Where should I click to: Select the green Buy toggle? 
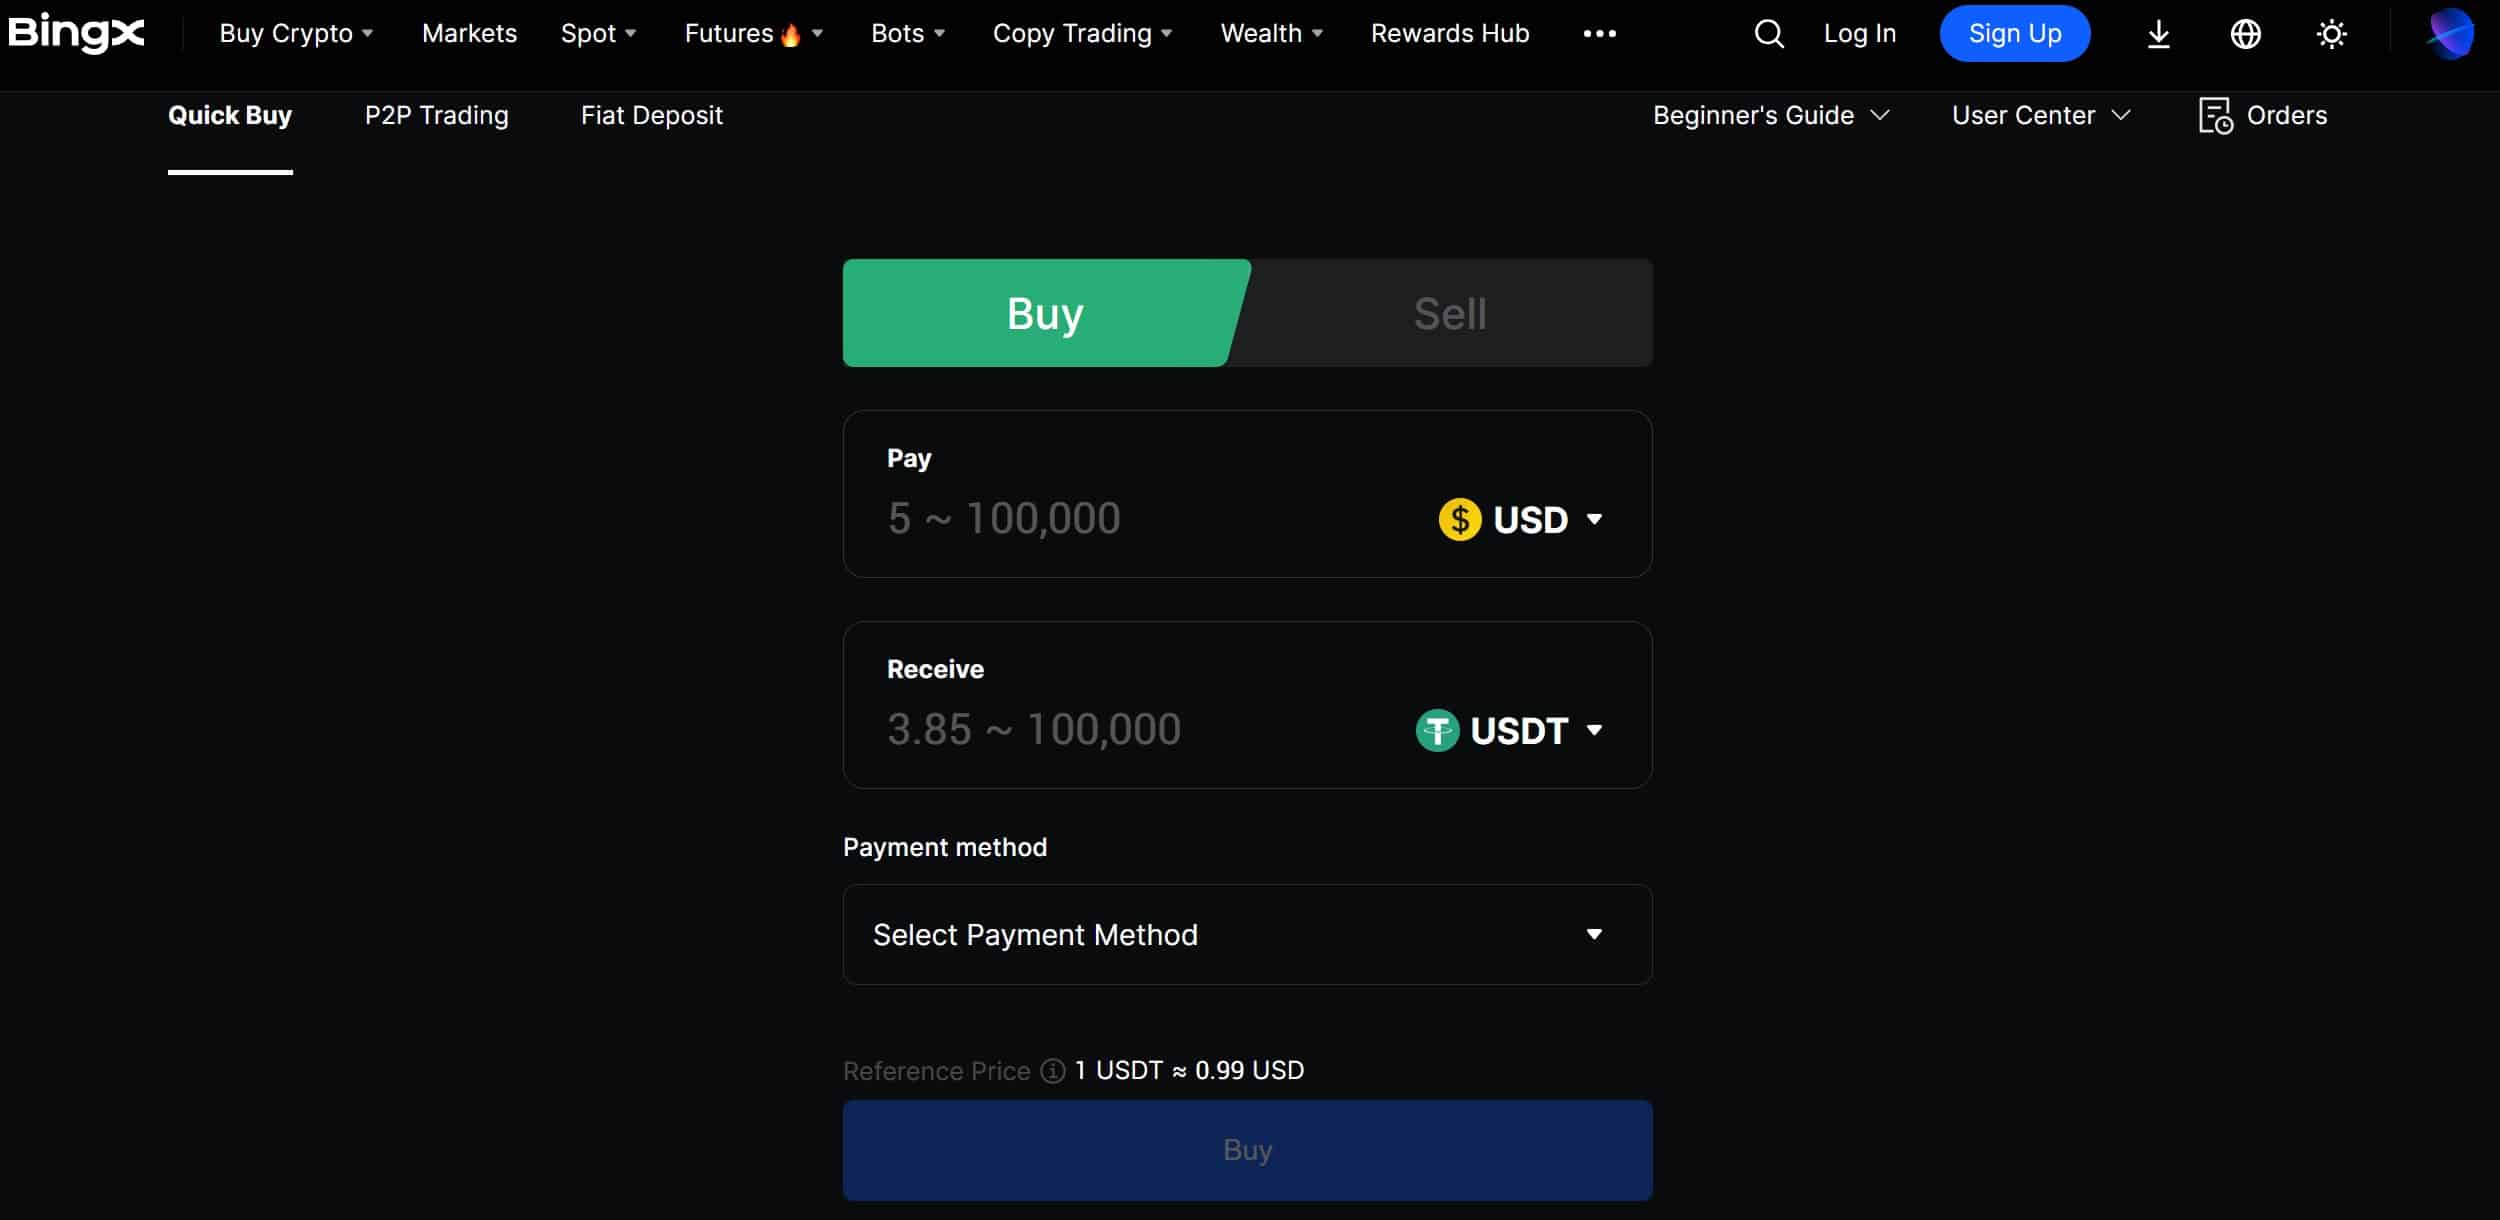tap(1045, 313)
